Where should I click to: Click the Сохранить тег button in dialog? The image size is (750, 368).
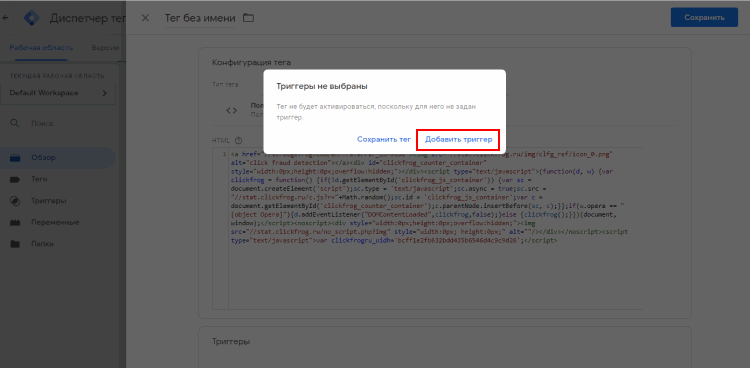click(x=384, y=140)
